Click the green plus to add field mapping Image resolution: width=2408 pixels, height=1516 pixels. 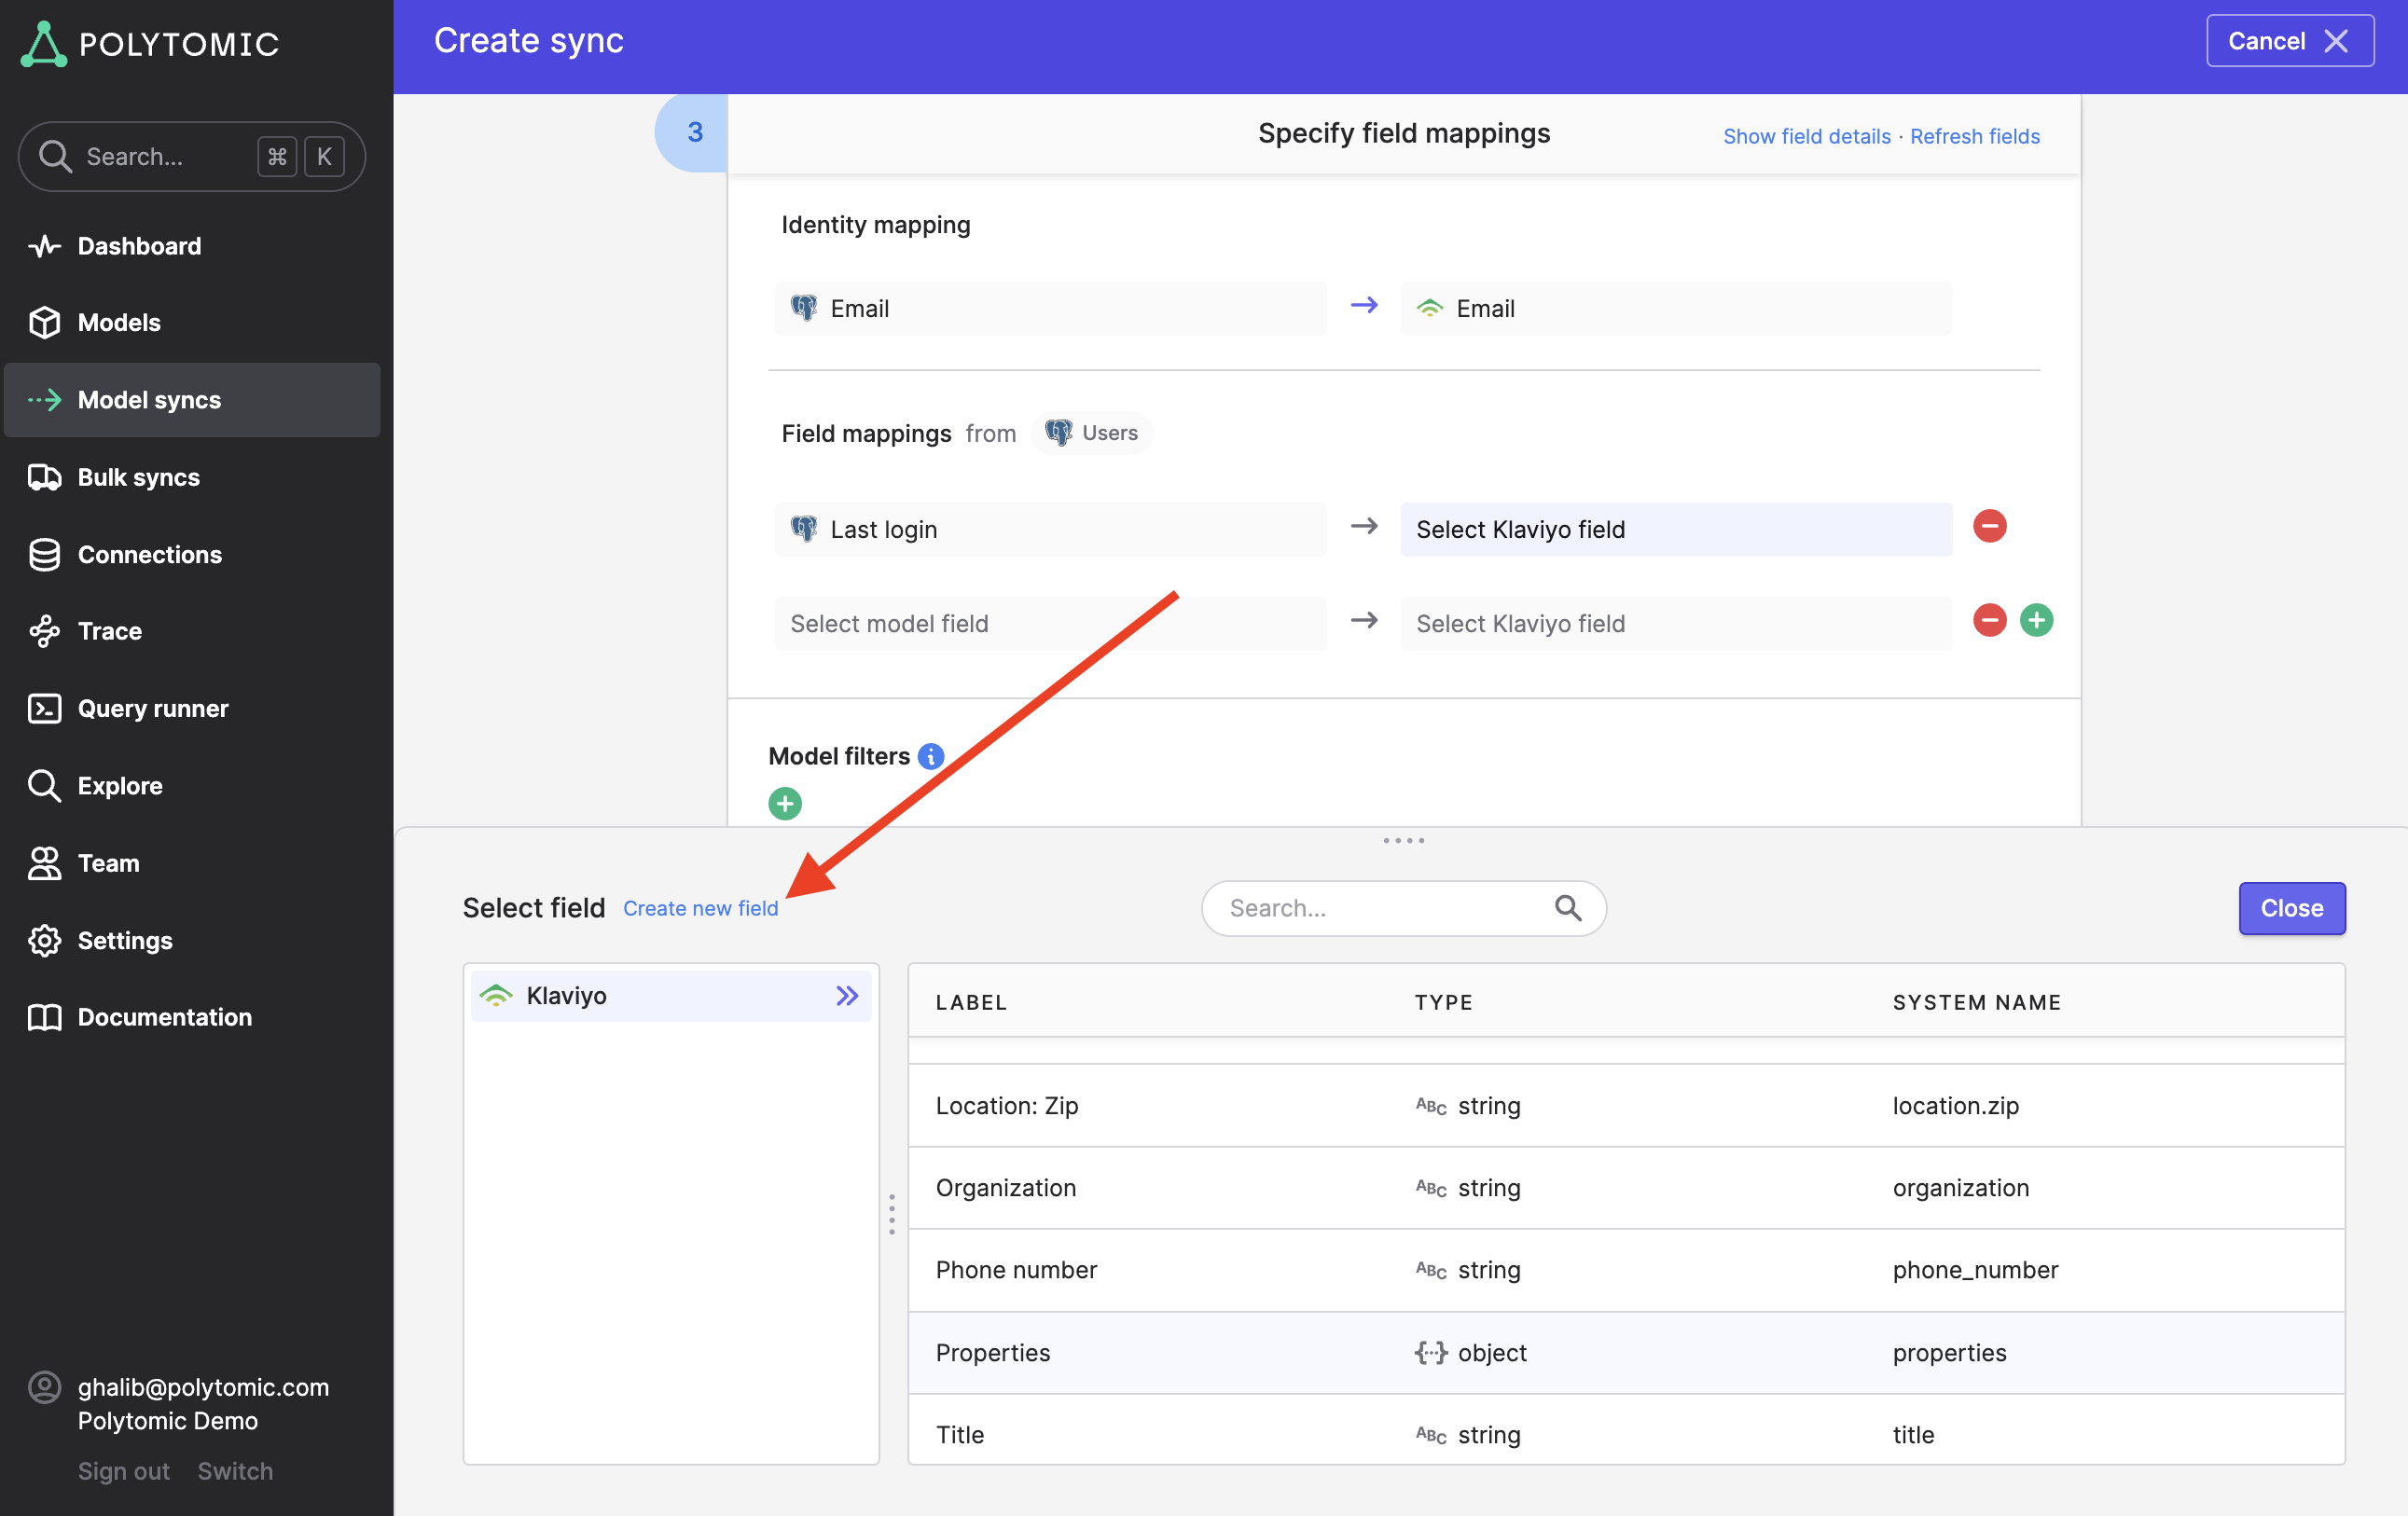pos(2036,620)
